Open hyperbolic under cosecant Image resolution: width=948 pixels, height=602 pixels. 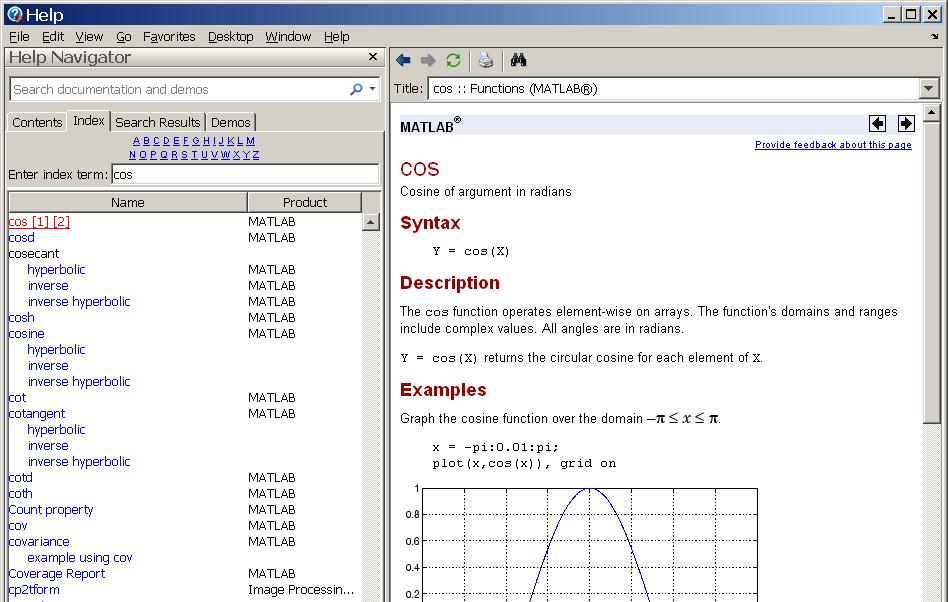point(56,270)
